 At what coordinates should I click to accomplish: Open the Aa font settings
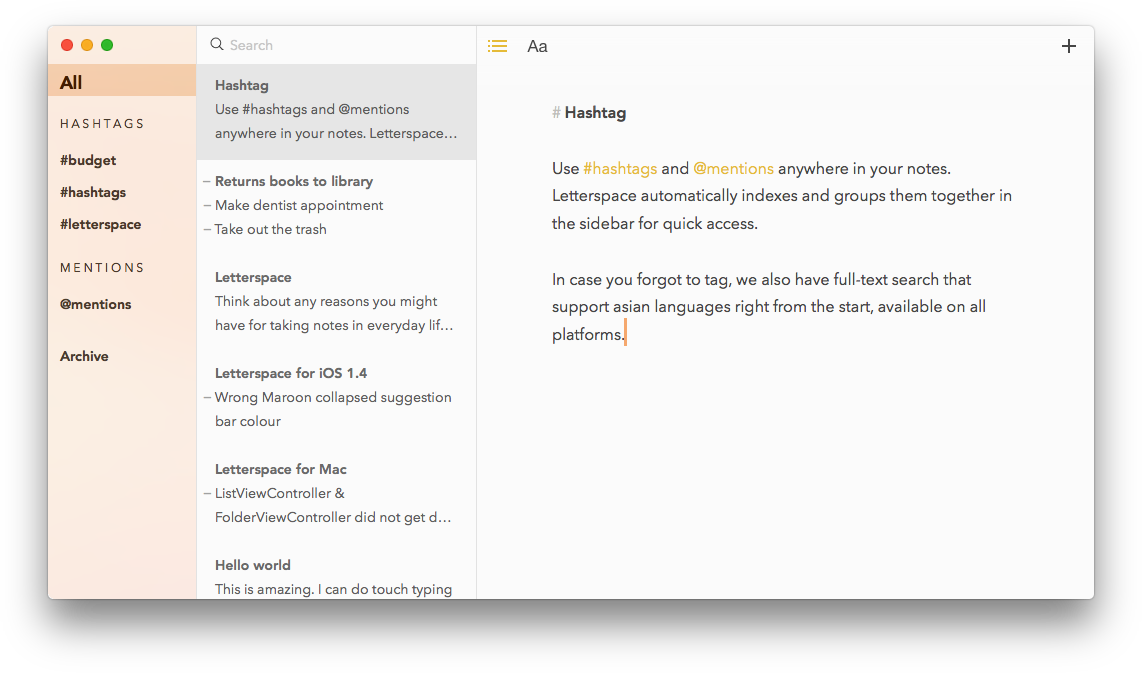(537, 46)
